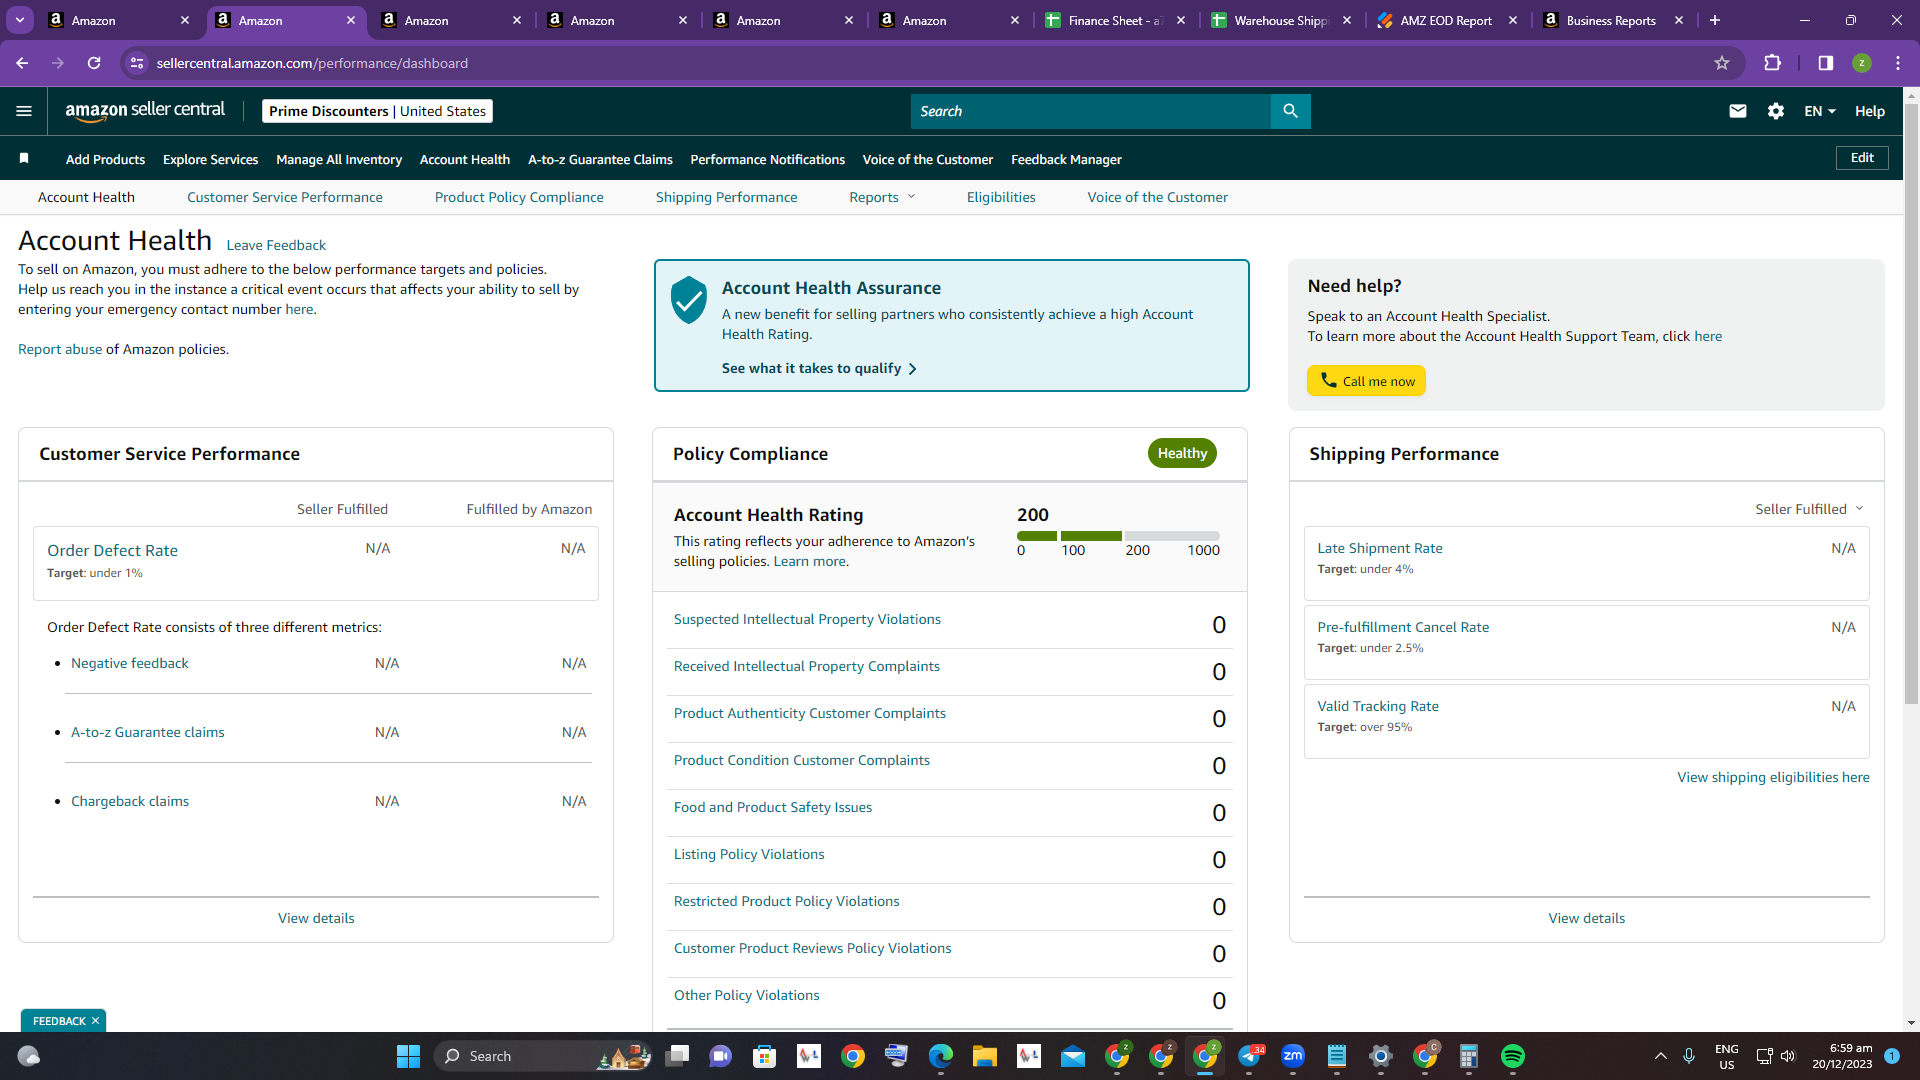Open the Shipping Performance sub-tab
Image resolution: width=1920 pixels, height=1080 pixels.
pyautogui.click(x=727, y=197)
